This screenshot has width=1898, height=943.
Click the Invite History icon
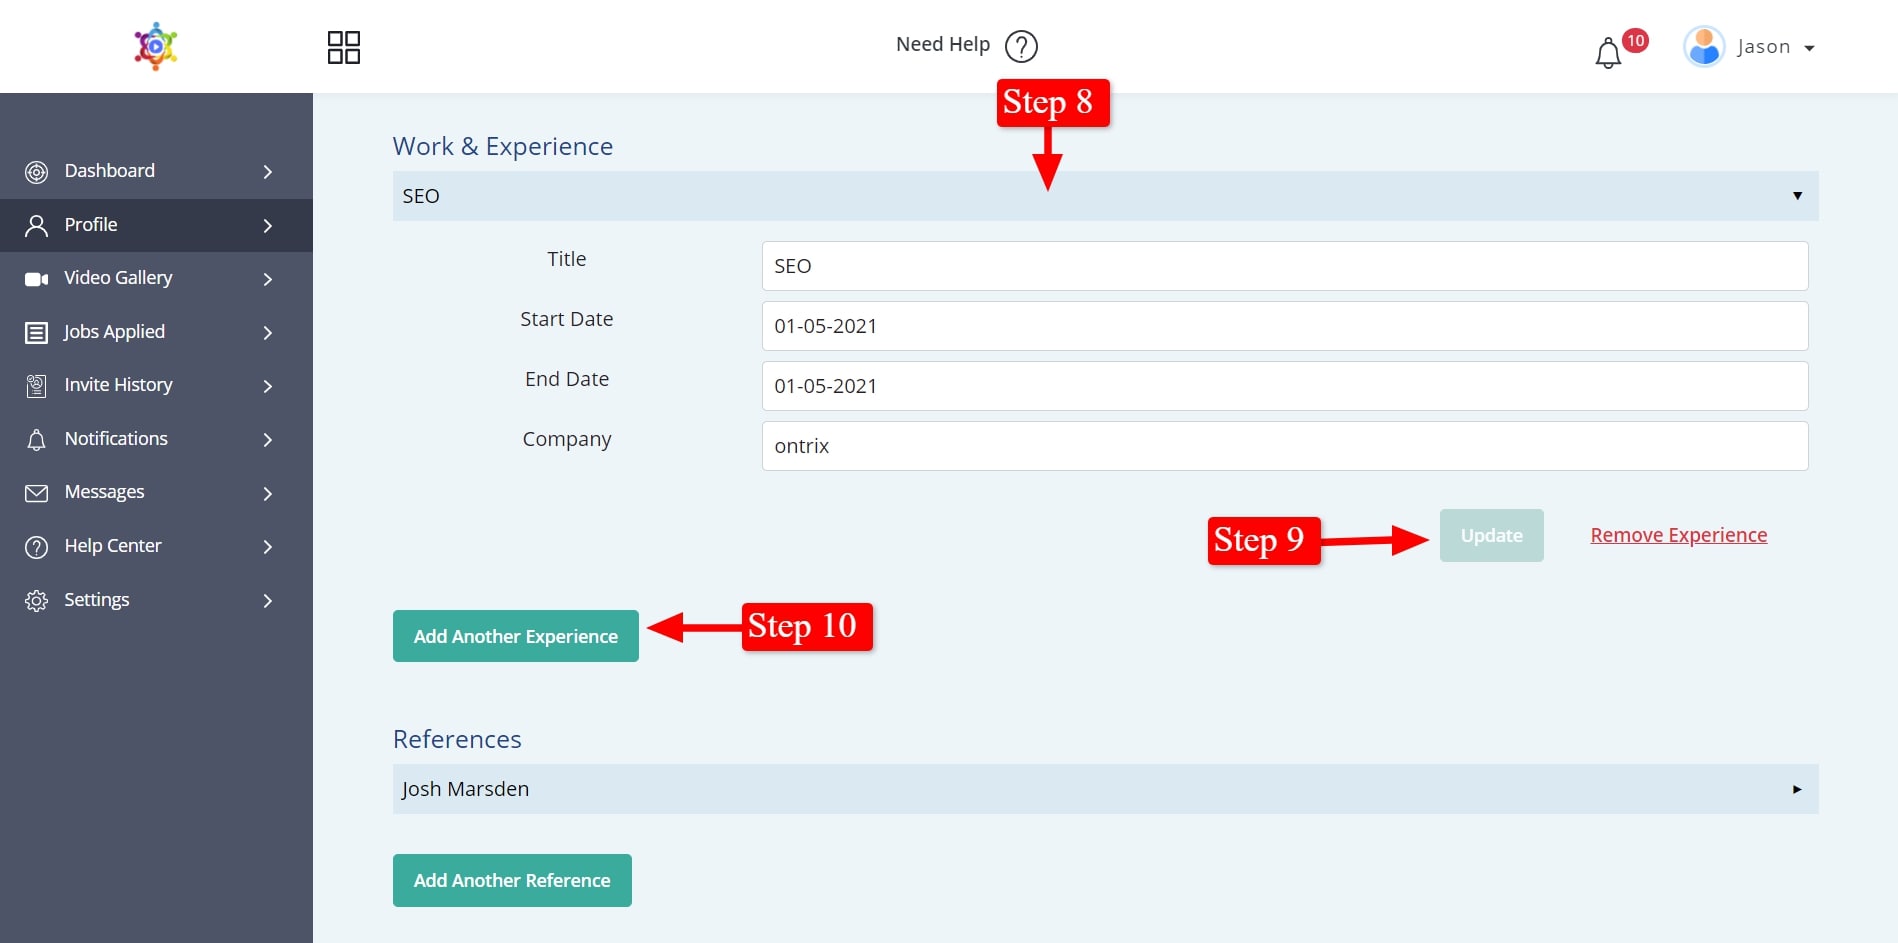click(x=37, y=386)
